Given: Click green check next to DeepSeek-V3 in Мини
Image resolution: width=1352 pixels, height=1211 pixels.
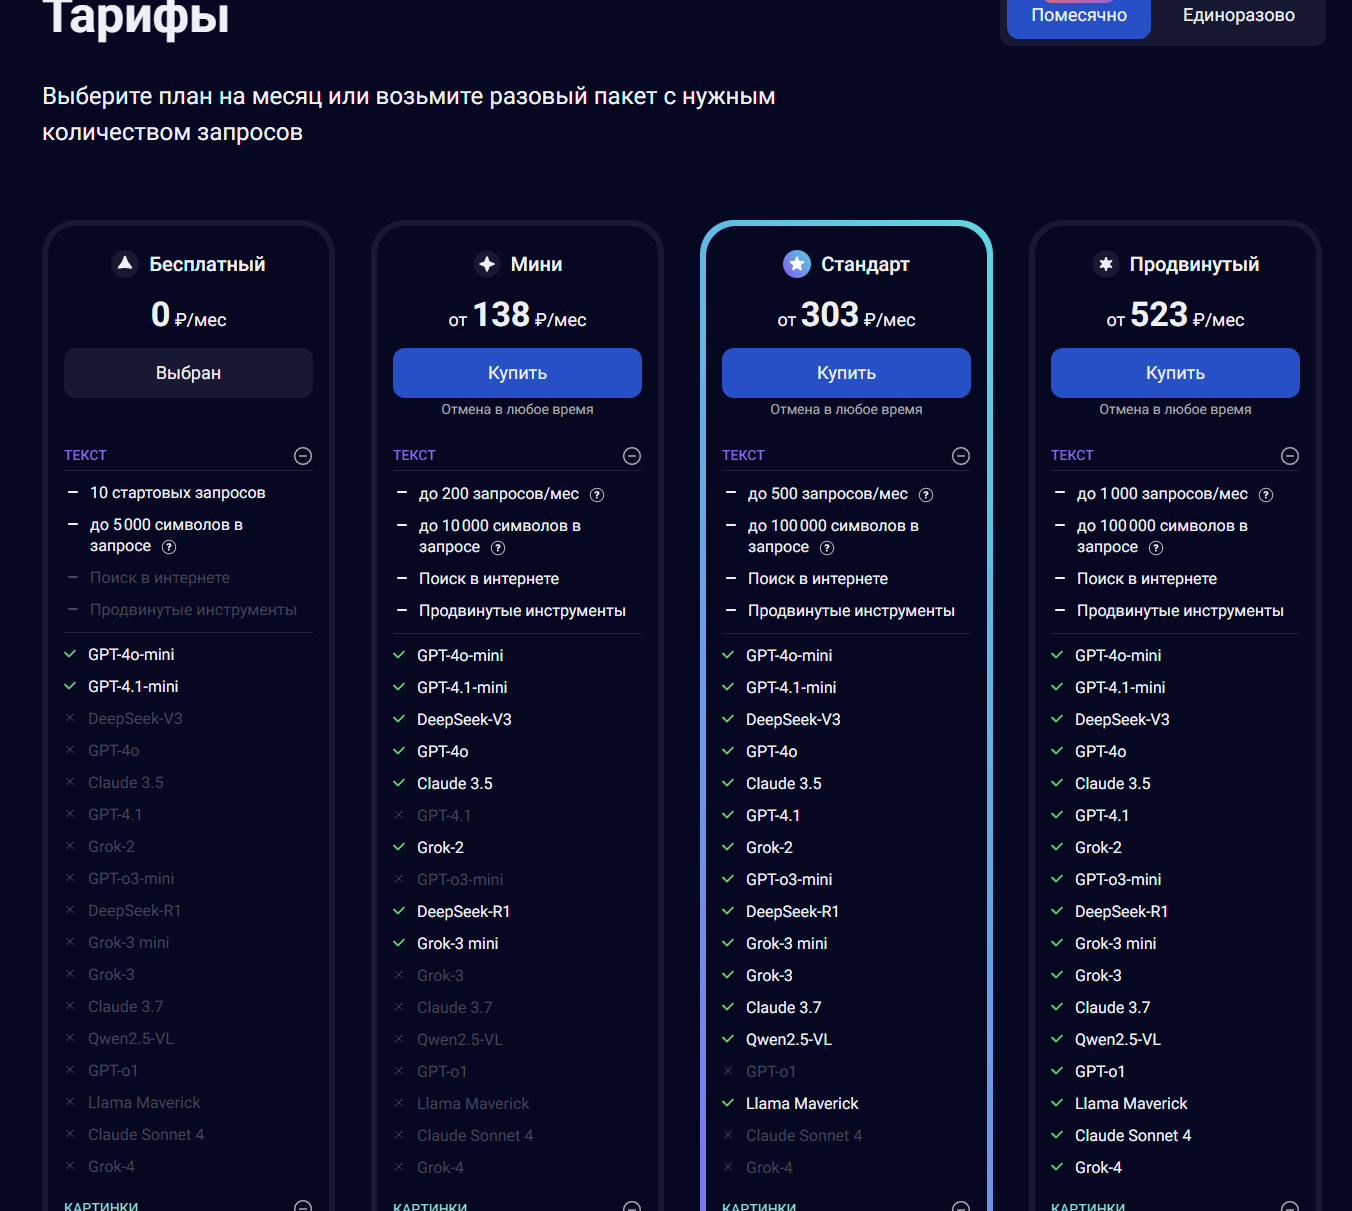Looking at the screenshot, I should pyautogui.click(x=399, y=719).
